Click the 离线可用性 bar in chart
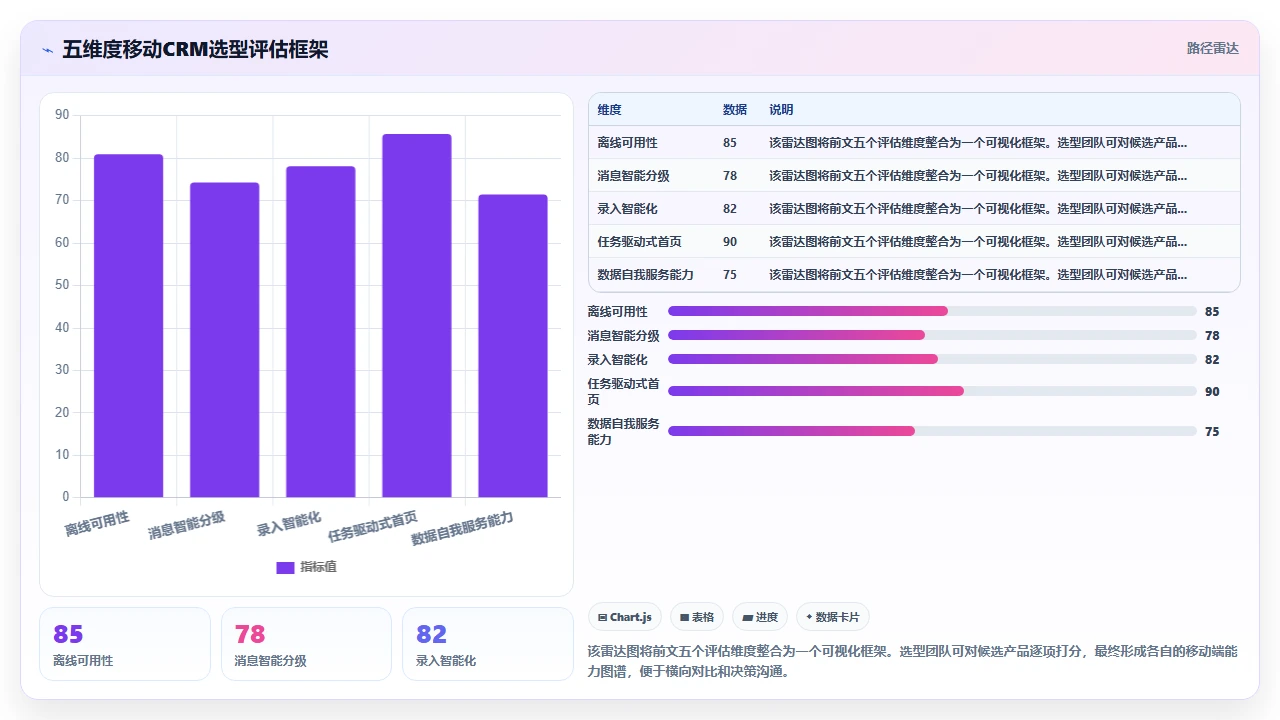Viewport: 1280px width, 720px height. (128, 325)
